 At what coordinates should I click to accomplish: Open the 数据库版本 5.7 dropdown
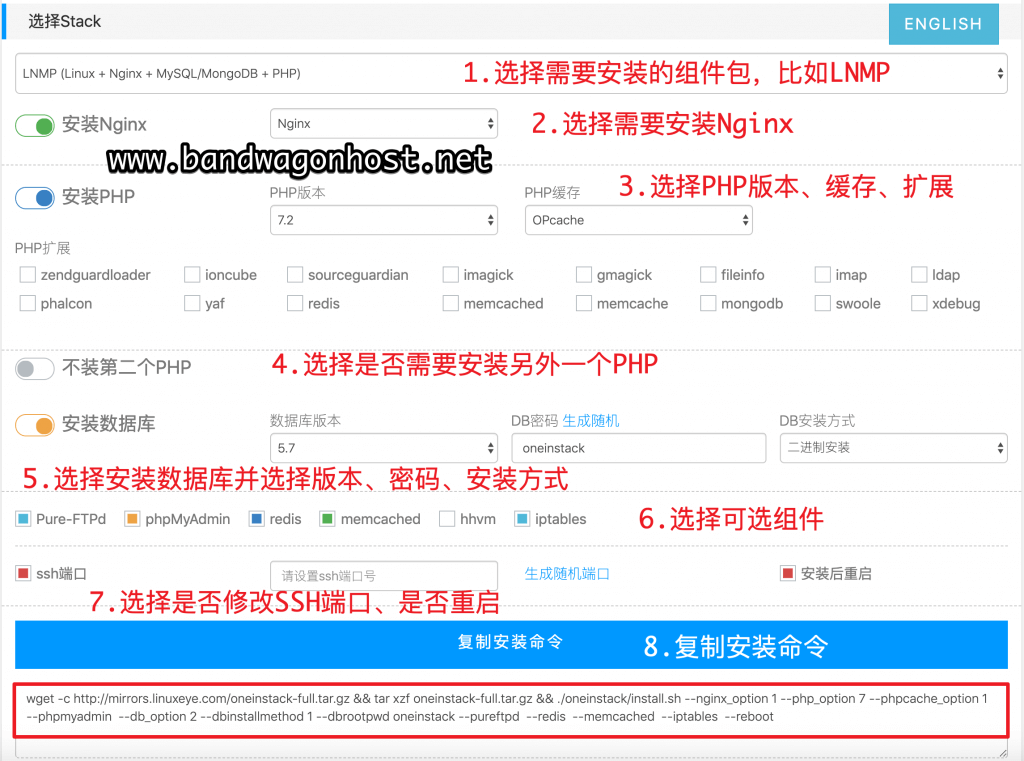[383, 448]
